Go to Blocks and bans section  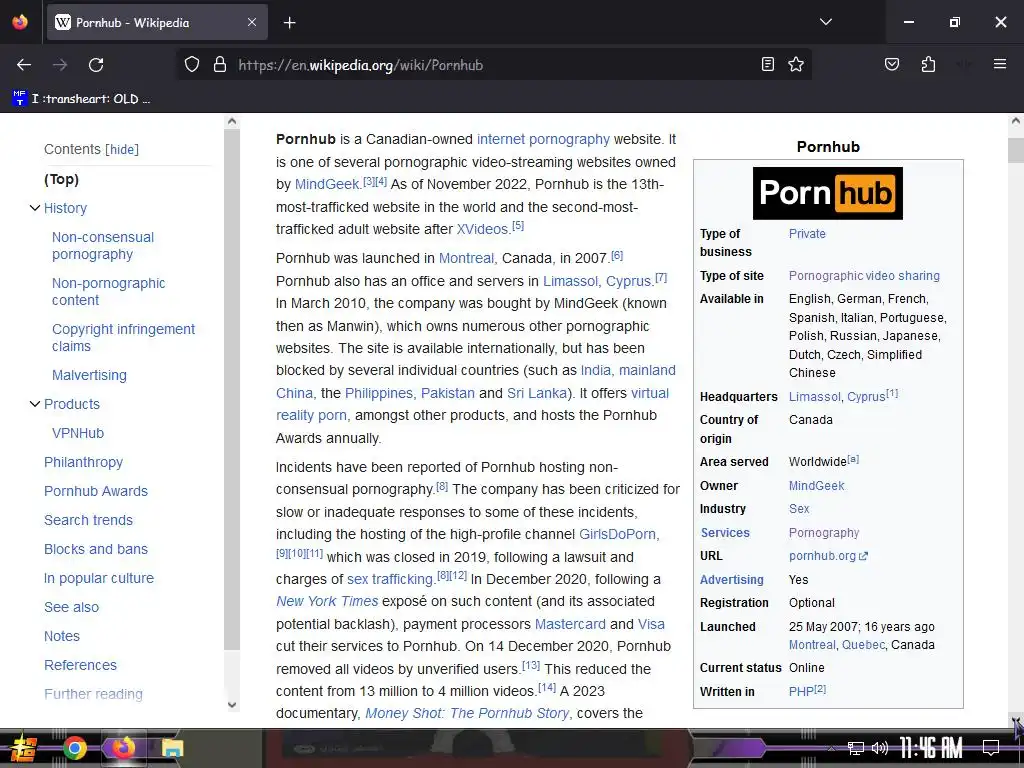point(96,549)
